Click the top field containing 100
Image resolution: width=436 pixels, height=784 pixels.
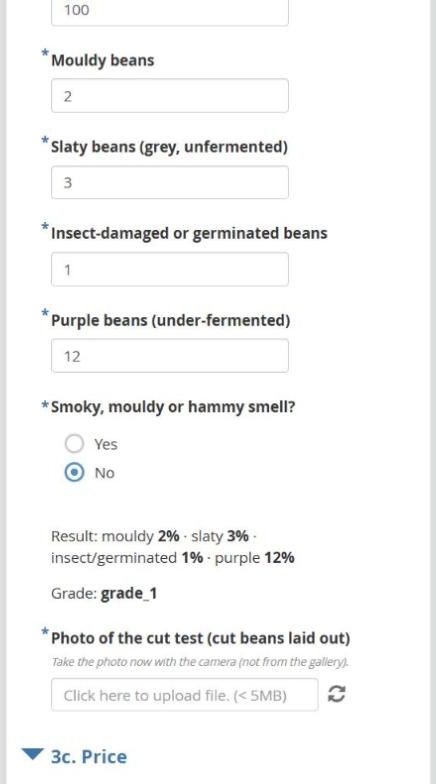pyautogui.click(x=170, y=11)
